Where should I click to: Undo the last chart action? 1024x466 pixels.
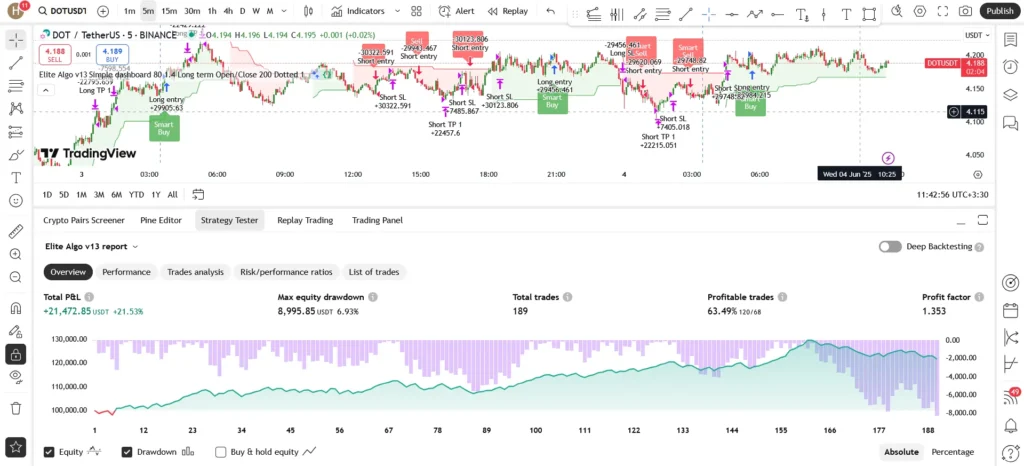pos(551,11)
